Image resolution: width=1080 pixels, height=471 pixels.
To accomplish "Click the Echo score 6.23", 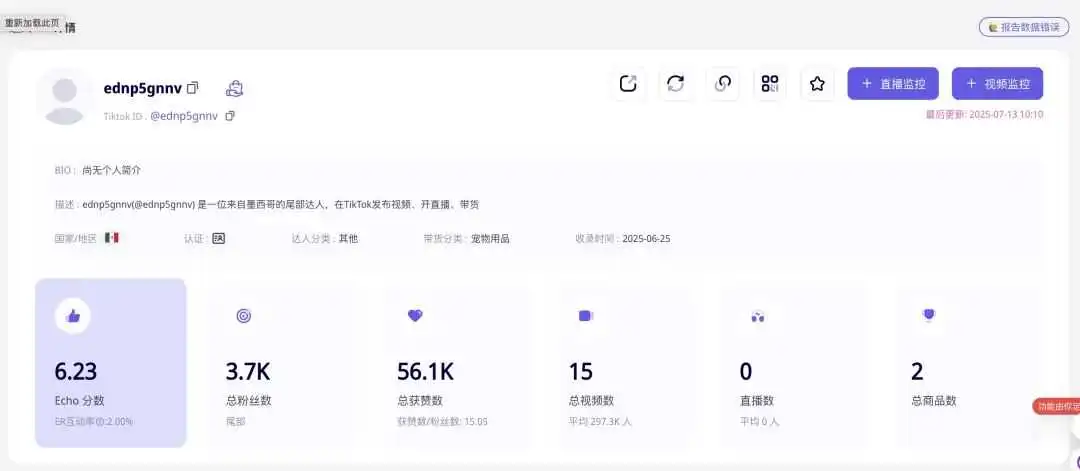I will [x=76, y=372].
